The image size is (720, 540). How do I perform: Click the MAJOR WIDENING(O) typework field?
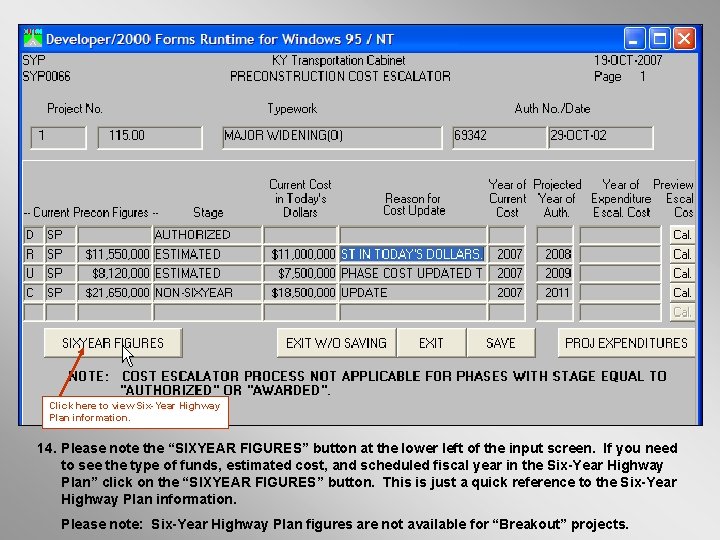click(332, 137)
